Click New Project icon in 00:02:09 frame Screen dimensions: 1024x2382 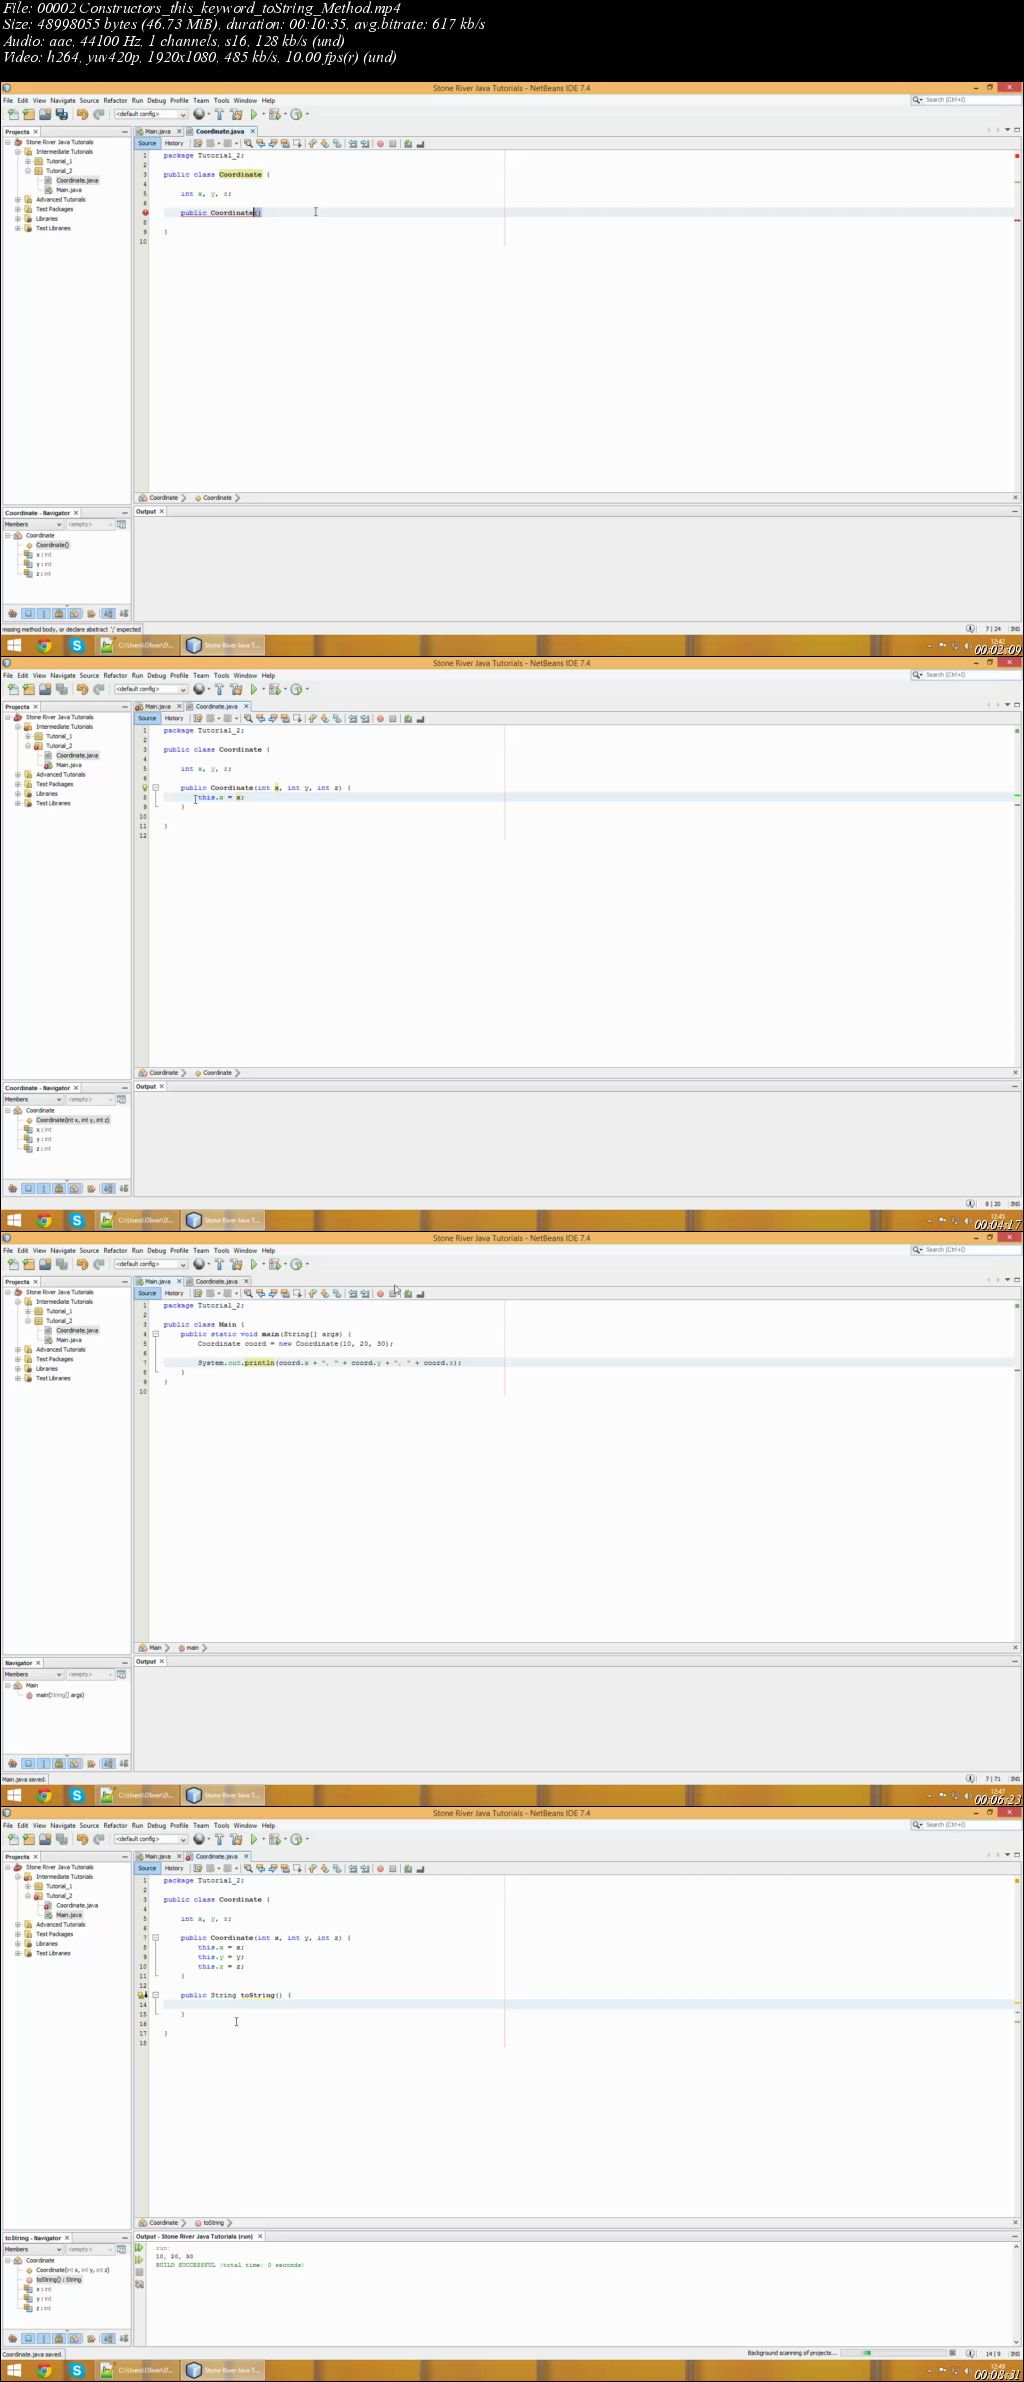(29, 115)
